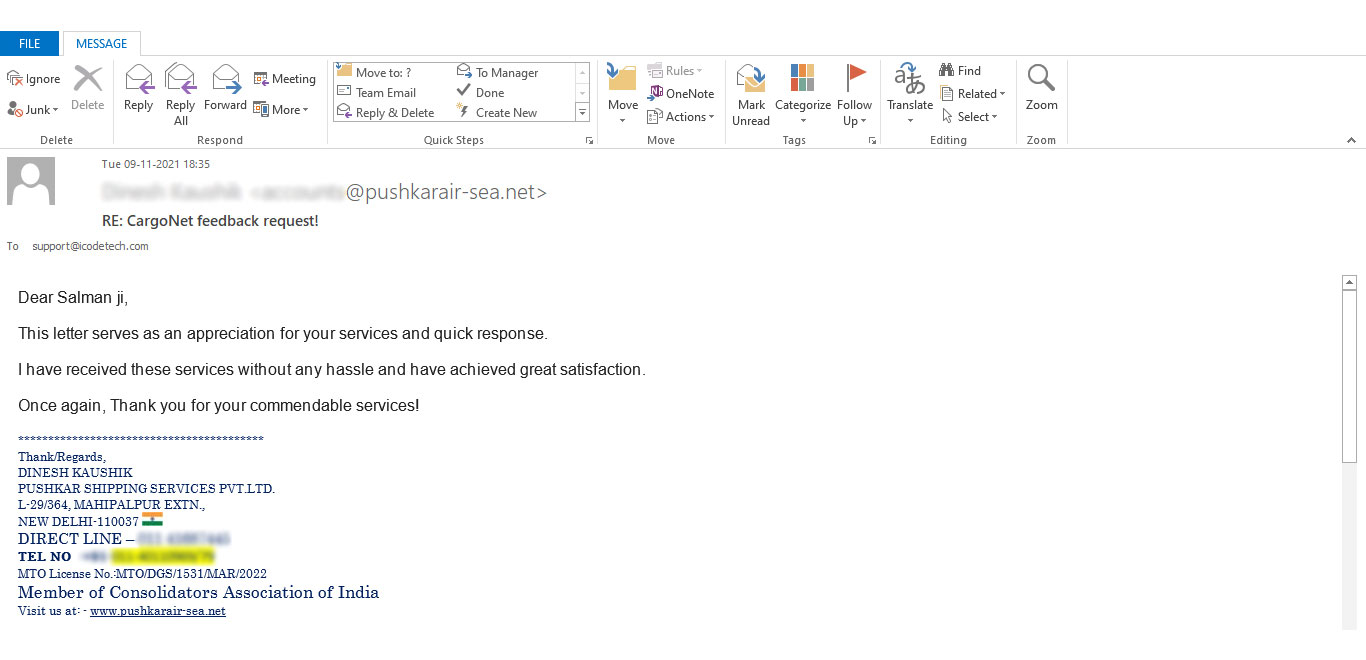Visit the www.pushkarair-sea.net link
1366x660 pixels.
point(157,610)
